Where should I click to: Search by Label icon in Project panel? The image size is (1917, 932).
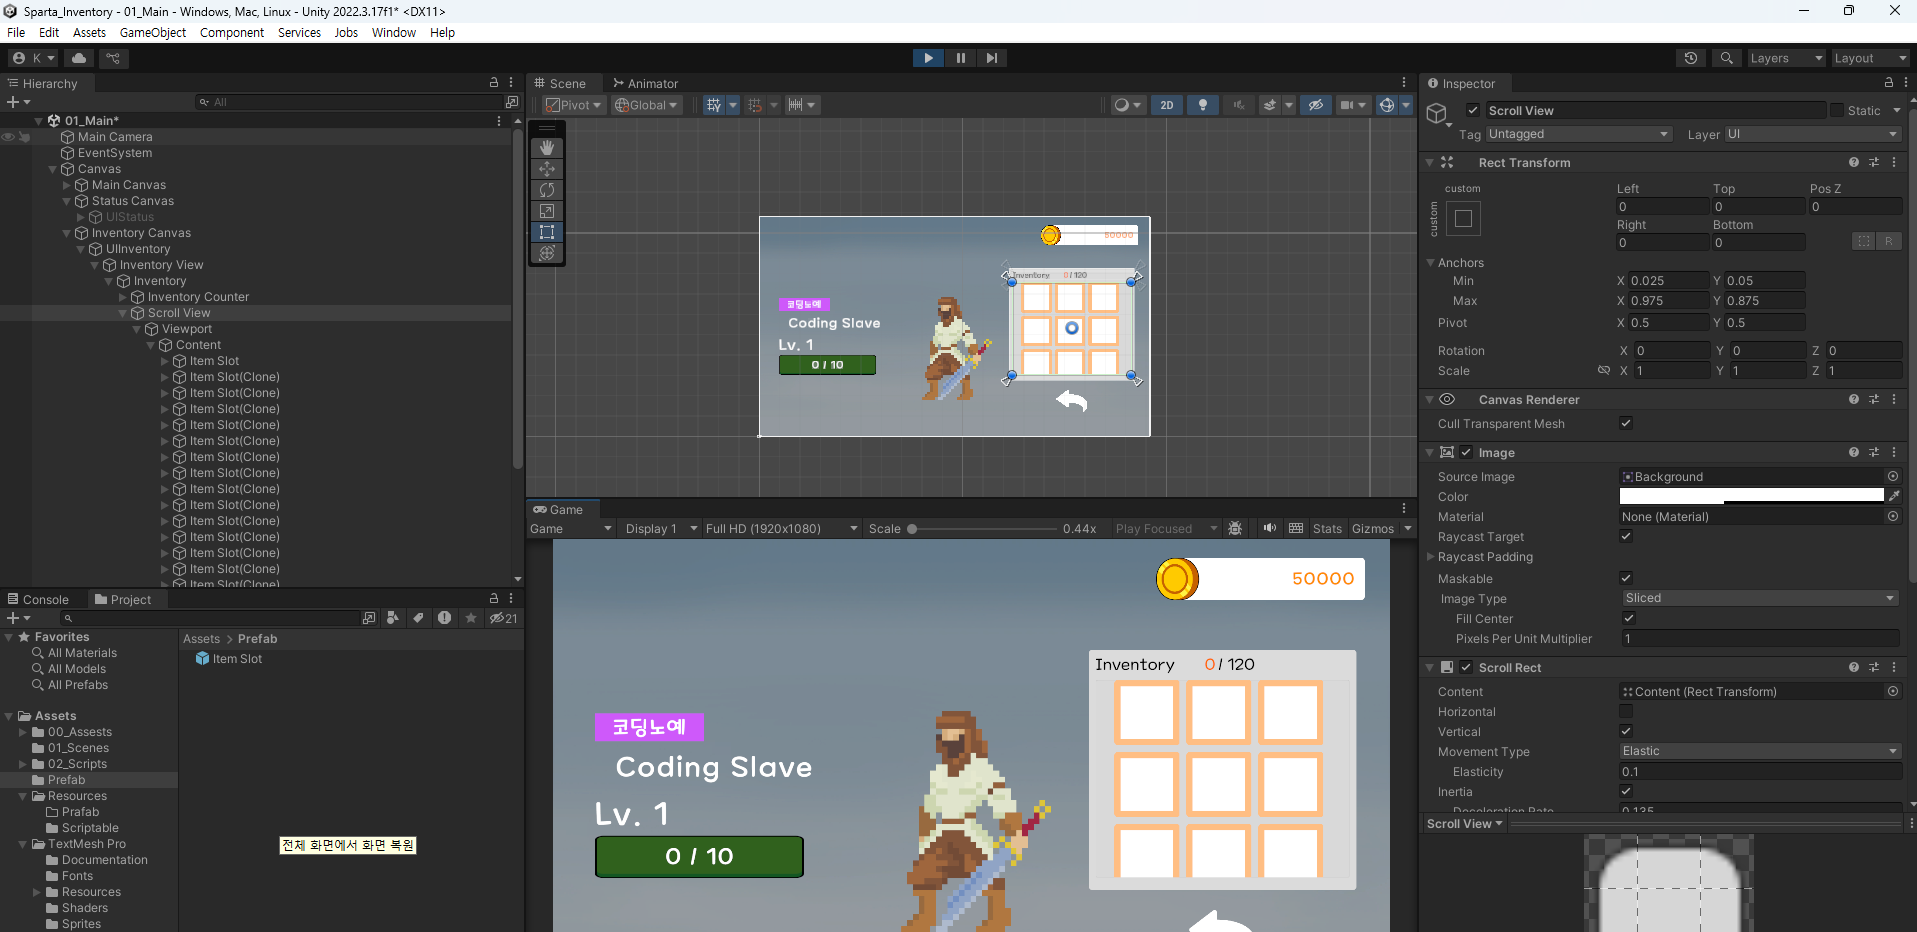(419, 618)
